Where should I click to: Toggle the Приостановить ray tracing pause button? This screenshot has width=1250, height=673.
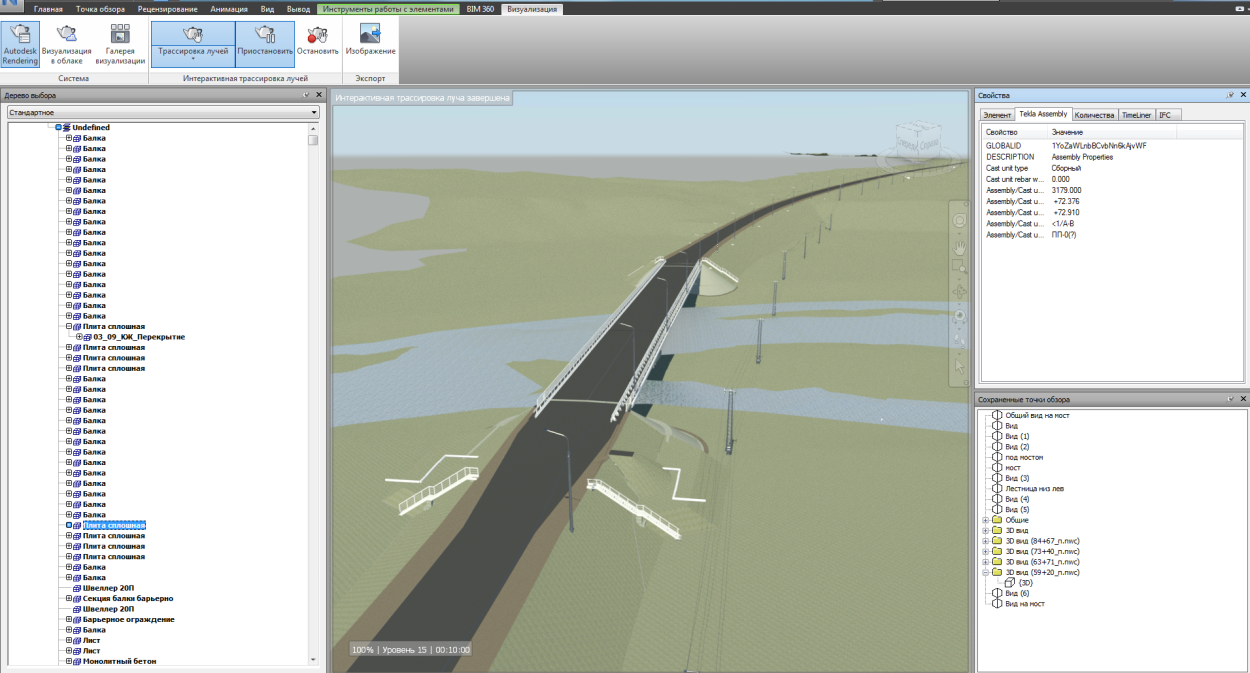(x=265, y=42)
